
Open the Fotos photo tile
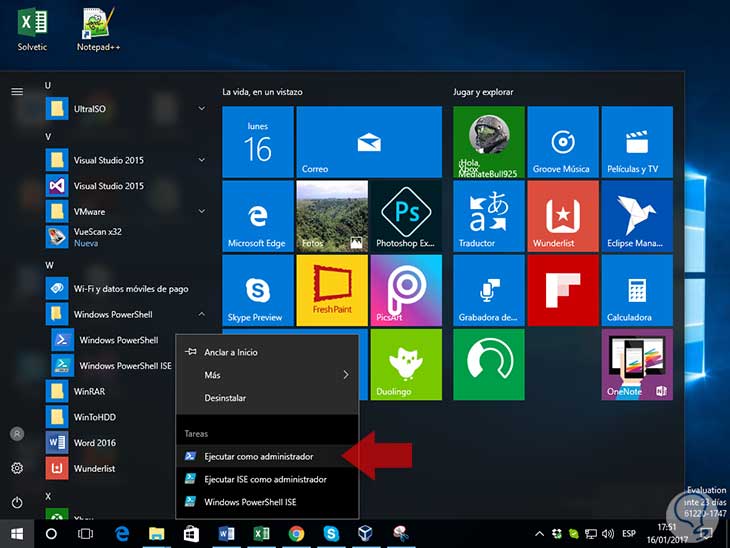332,216
